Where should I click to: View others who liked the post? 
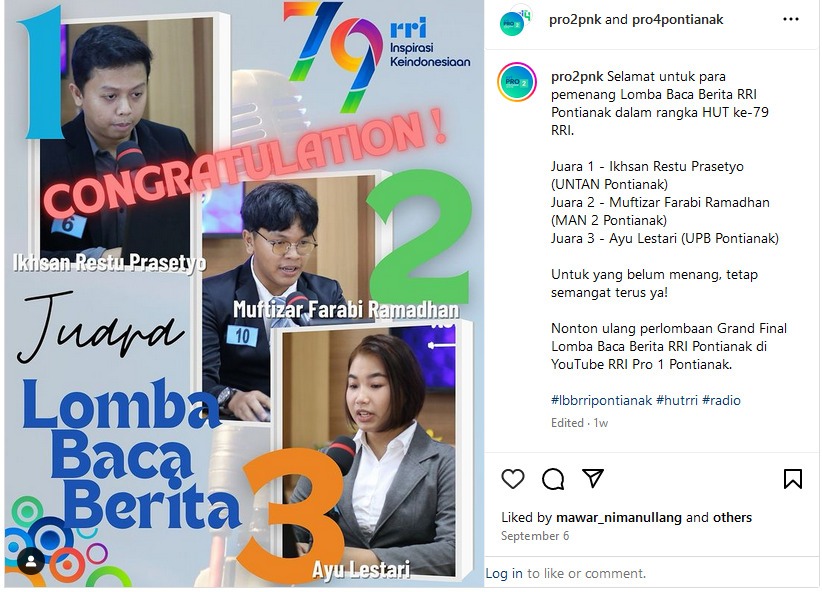tap(732, 518)
